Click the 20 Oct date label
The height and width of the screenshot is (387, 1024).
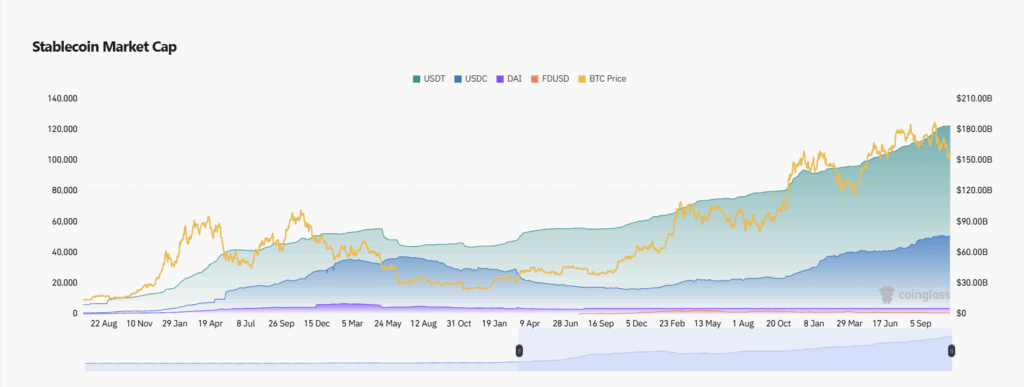778,324
